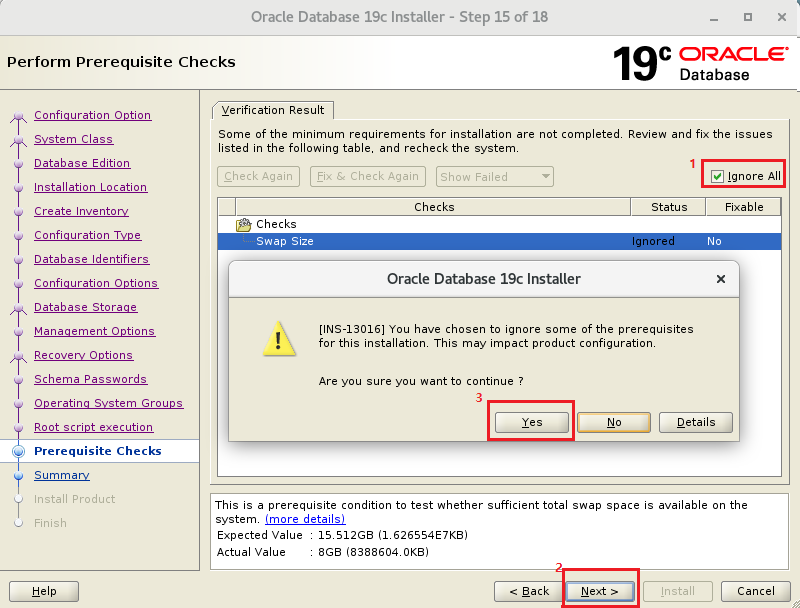Click the Prerequisite Checks step bullet

[x=18, y=451]
